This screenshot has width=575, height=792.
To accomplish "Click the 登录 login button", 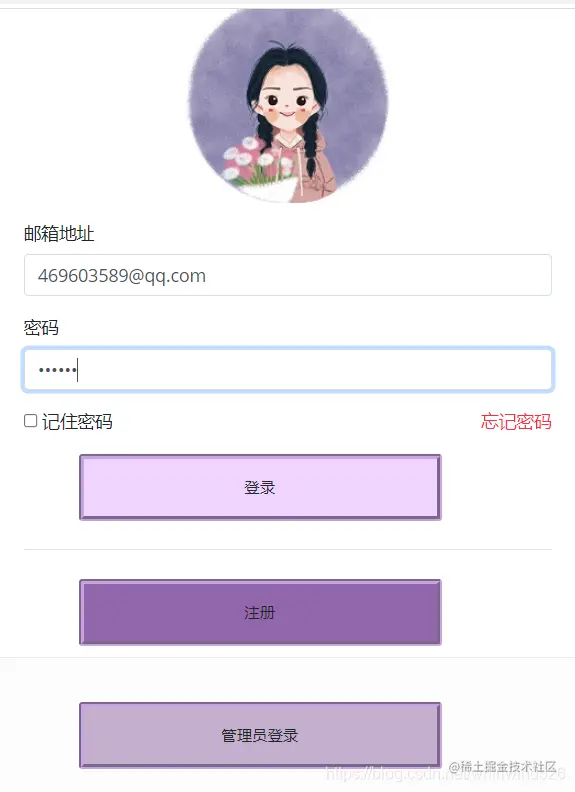I will (x=260, y=487).
